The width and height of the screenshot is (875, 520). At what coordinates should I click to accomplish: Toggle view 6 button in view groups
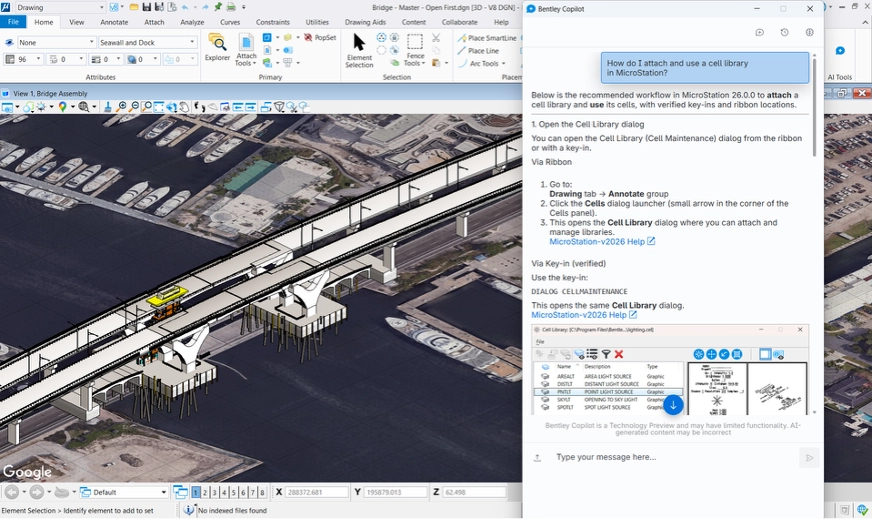coord(243,492)
